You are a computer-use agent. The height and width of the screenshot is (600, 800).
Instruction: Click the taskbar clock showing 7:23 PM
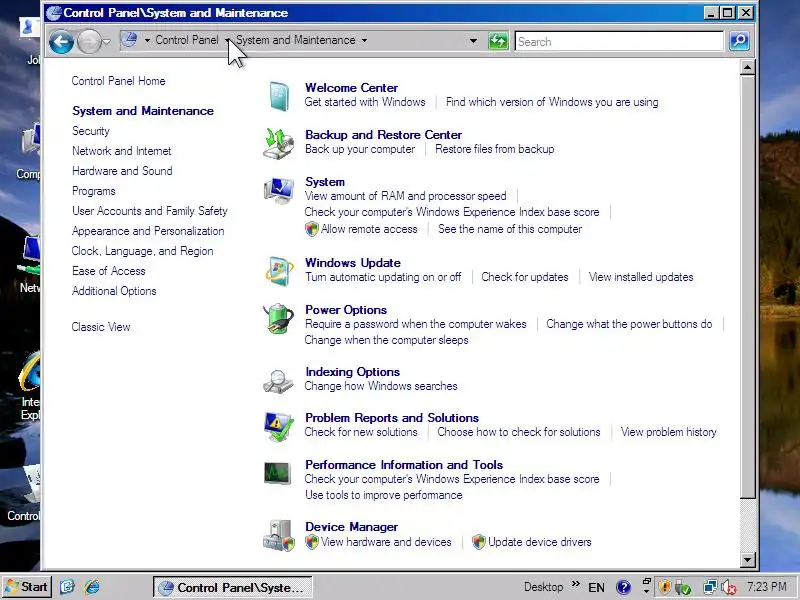click(x=767, y=587)
